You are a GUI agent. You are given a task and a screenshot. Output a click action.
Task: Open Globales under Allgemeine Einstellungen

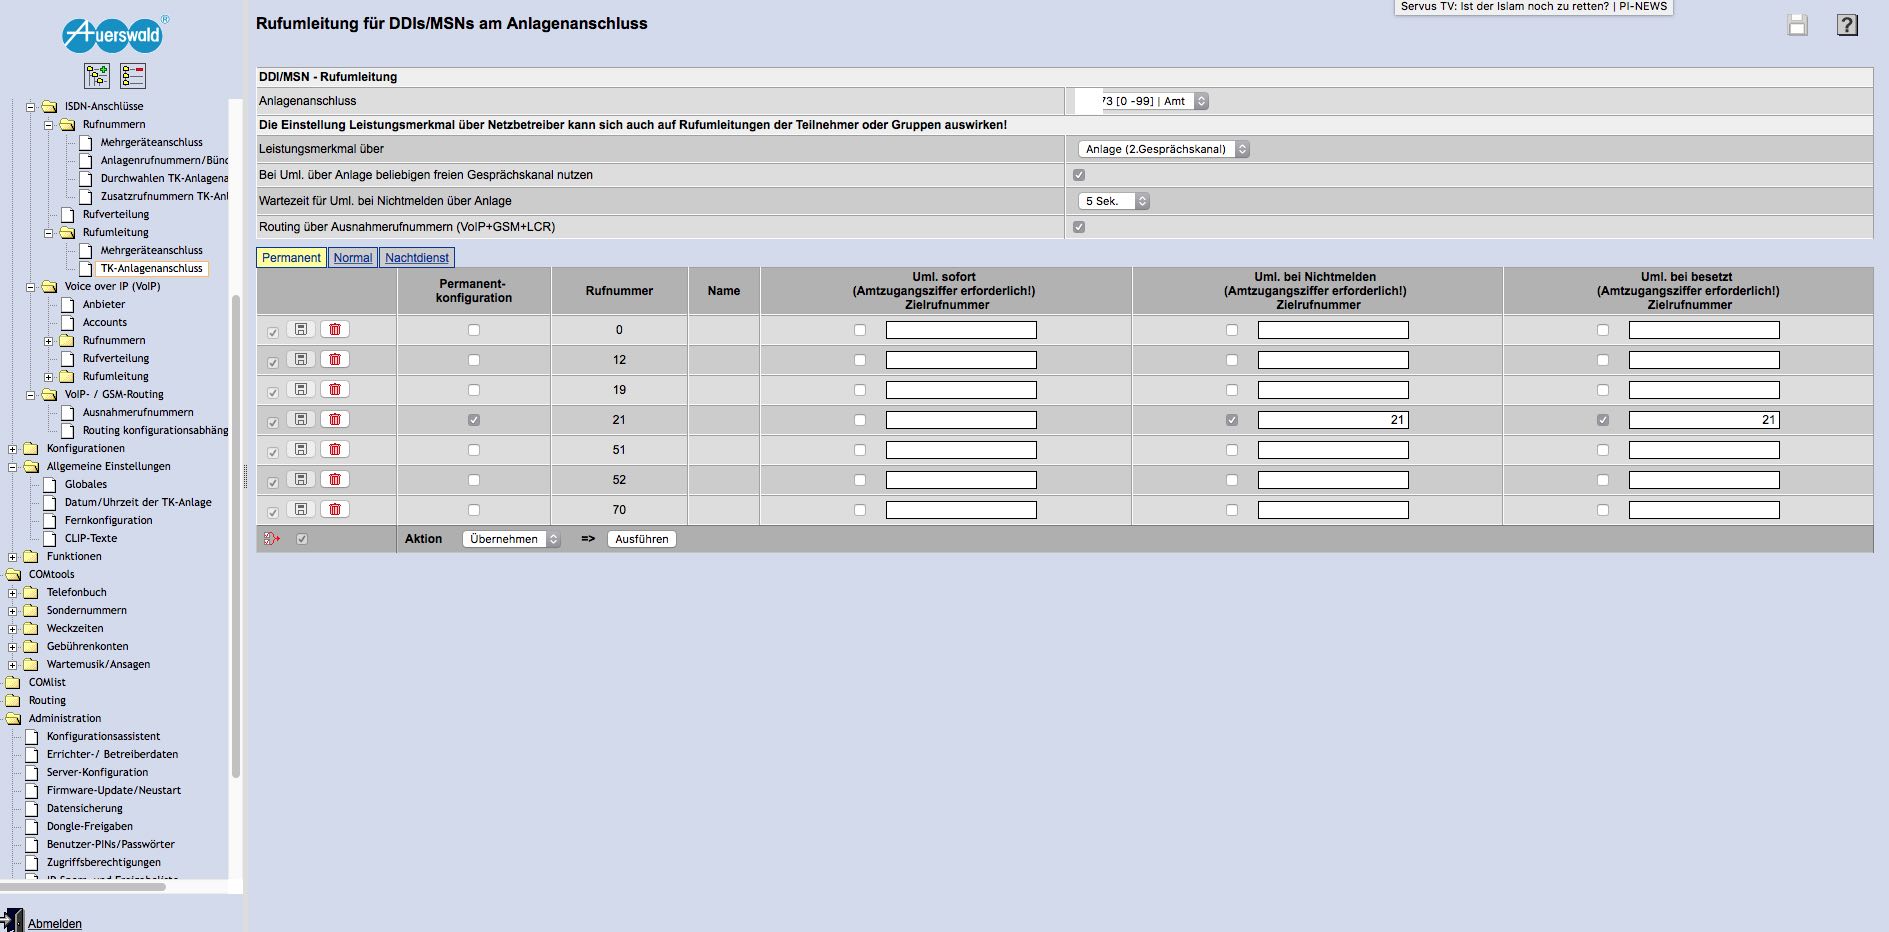[86, 484]
